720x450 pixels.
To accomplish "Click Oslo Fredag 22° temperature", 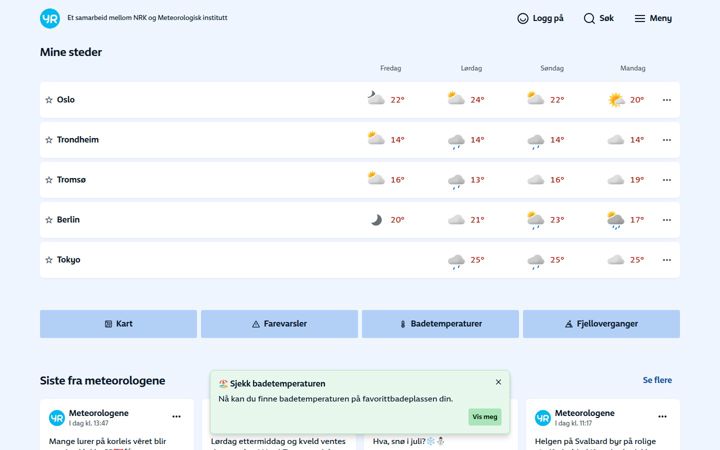I will point(398,100).
